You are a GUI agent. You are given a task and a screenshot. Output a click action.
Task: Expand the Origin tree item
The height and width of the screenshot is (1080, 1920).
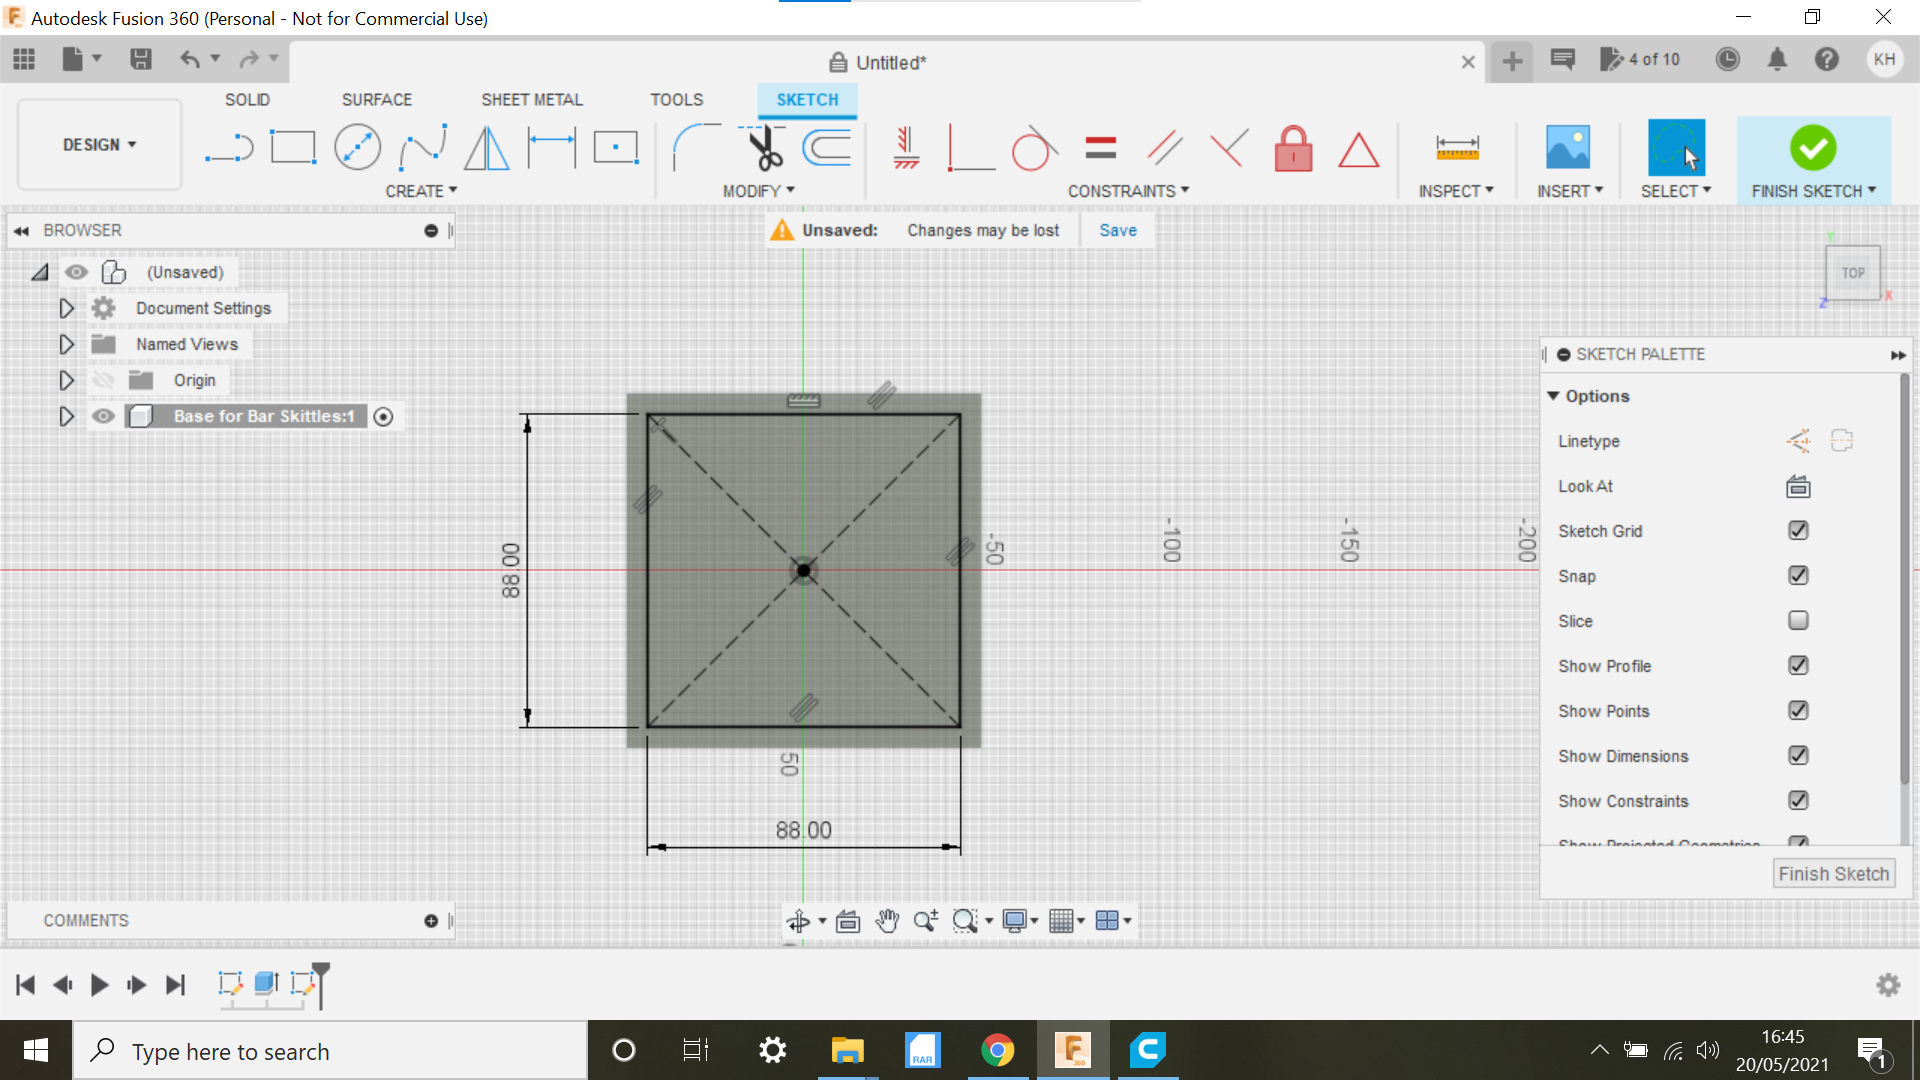69,380
